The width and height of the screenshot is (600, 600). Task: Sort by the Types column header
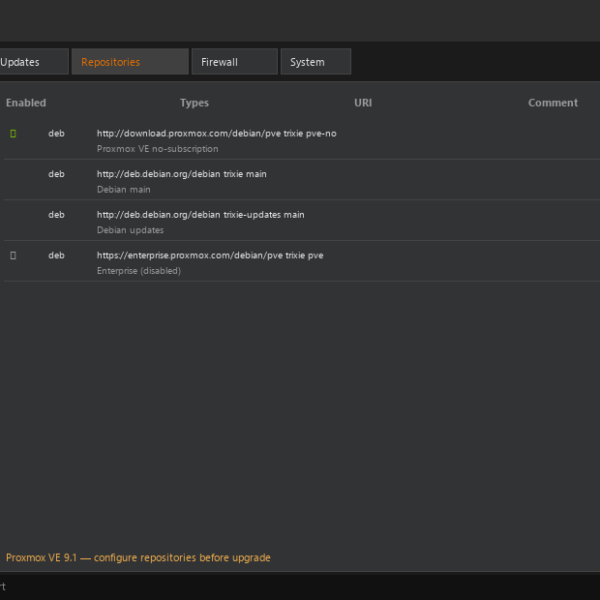point(194,103)
